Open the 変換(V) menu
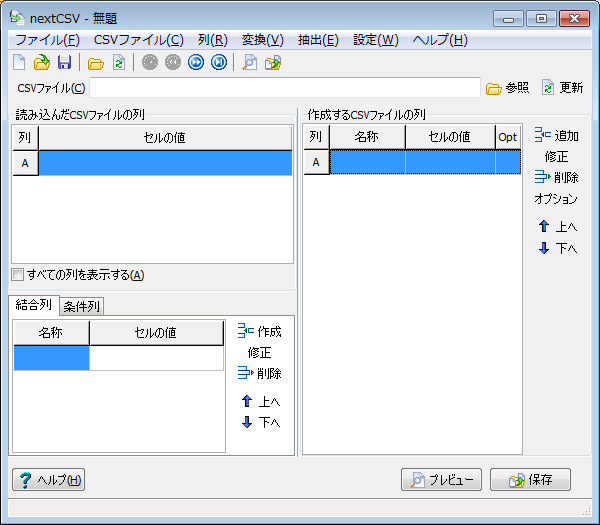600x525 pixels. (262, 40)
